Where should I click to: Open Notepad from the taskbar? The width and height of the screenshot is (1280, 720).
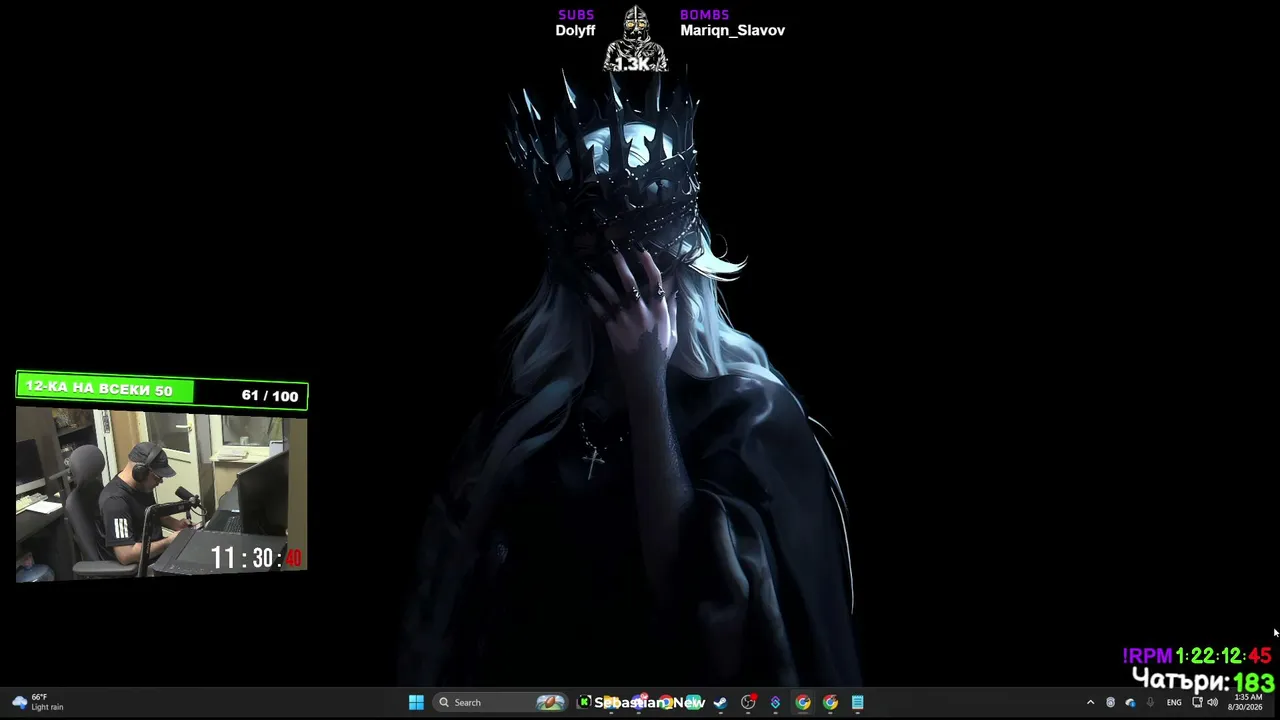click(857, 702)
